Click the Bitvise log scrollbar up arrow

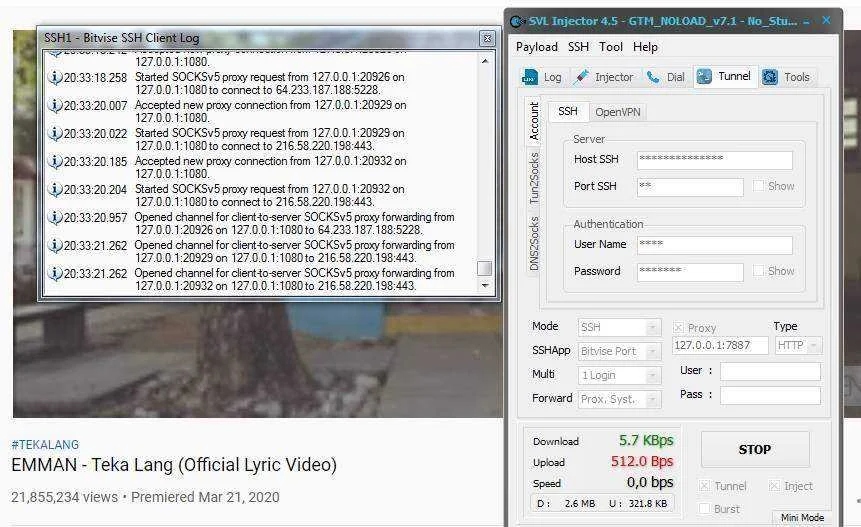(x=484, y=61)
